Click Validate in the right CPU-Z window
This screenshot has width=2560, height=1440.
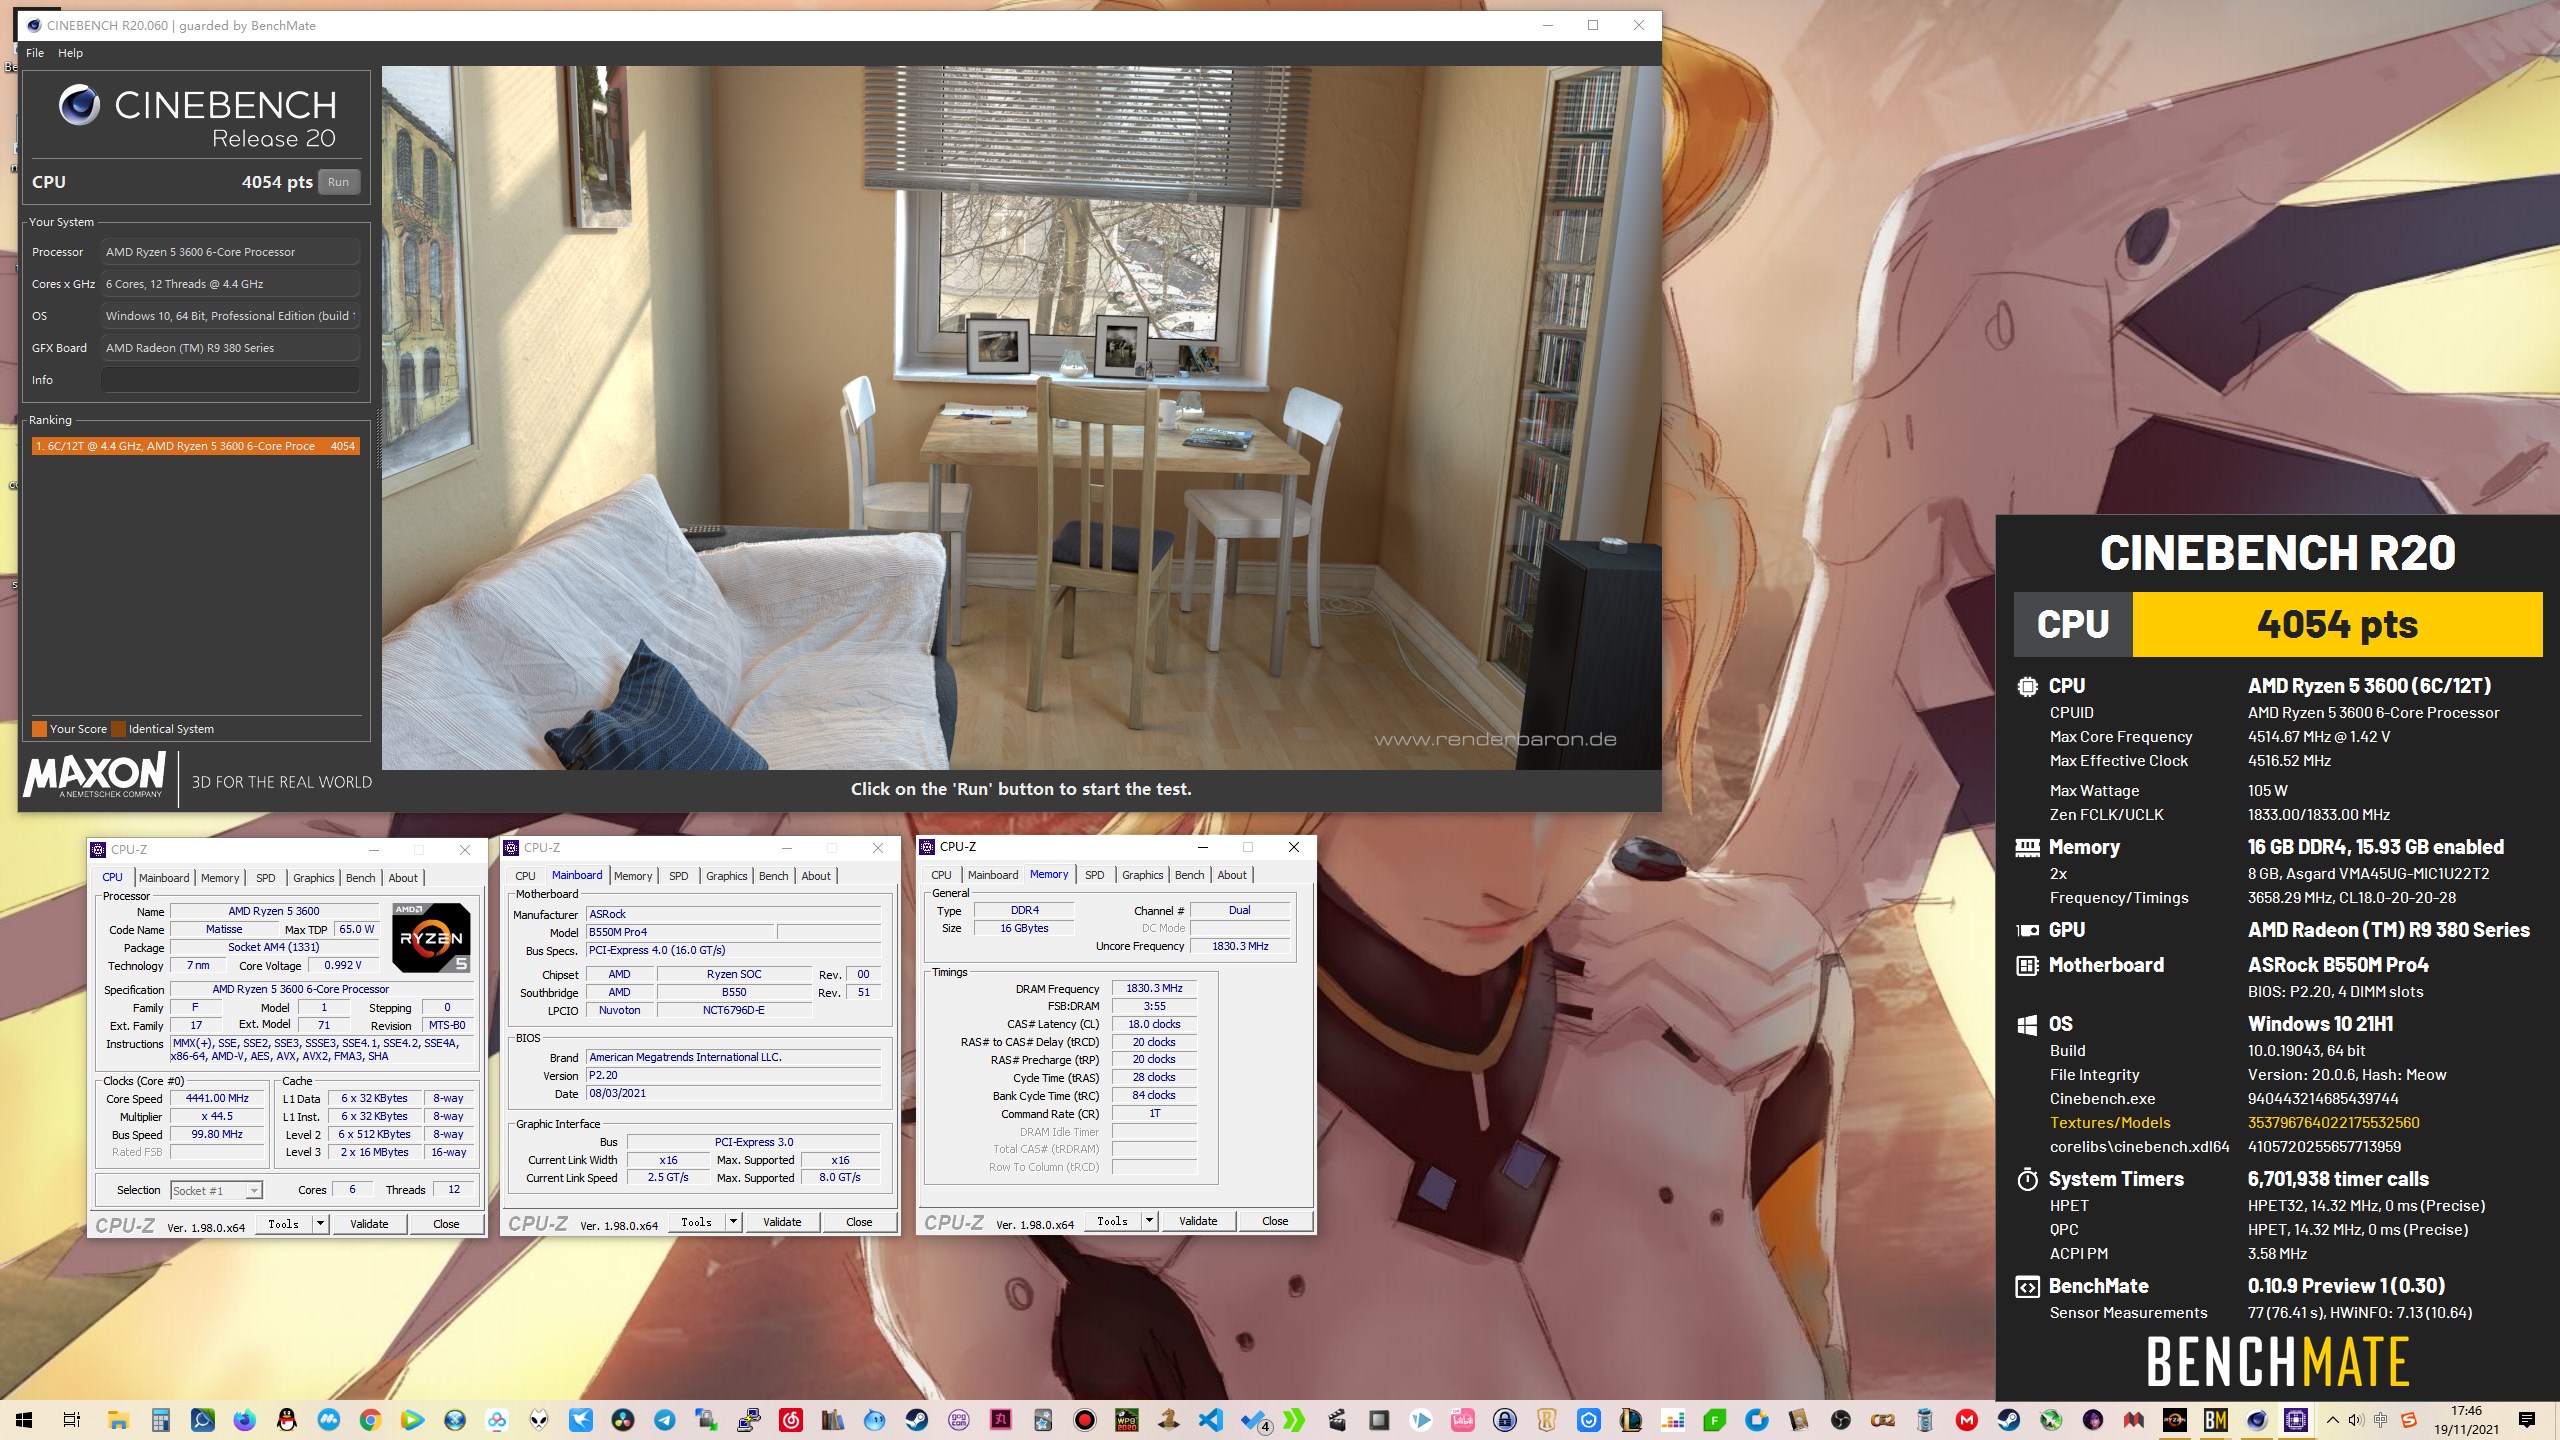tap(1198, 1221)
